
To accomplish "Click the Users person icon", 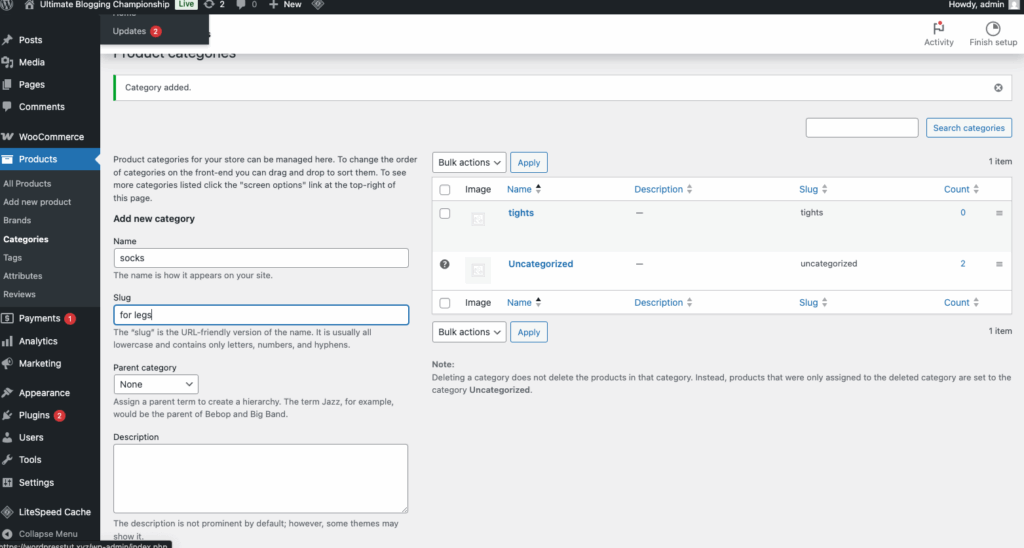I will coord(7,437).
